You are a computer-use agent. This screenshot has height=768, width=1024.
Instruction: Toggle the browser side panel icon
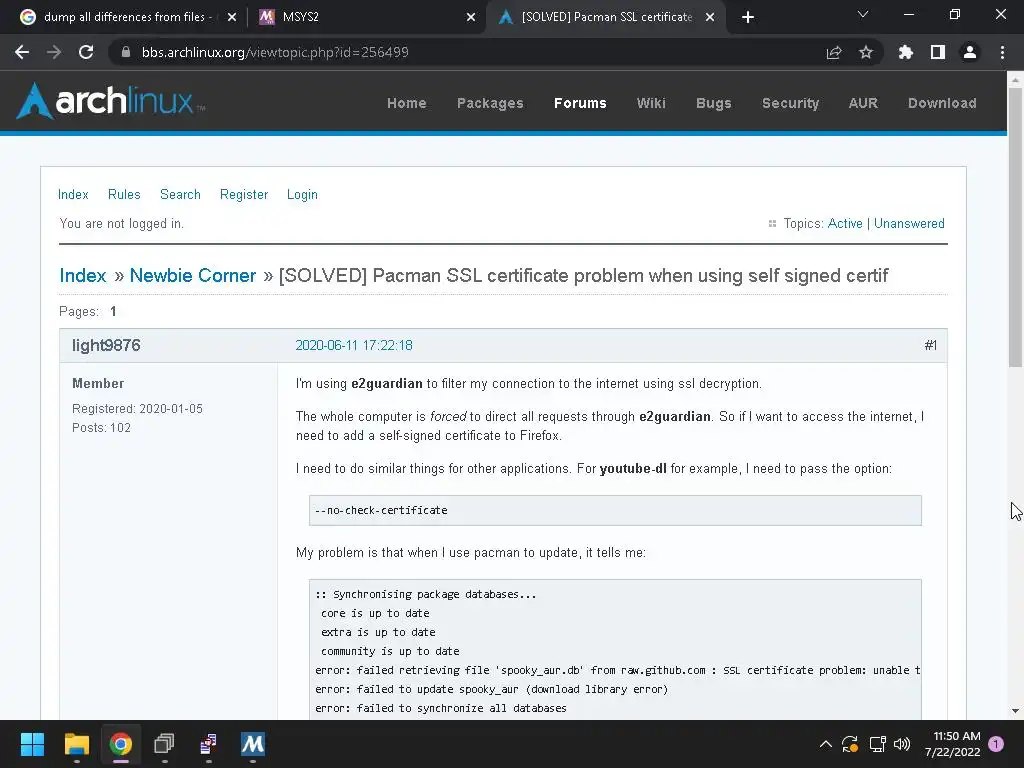[x=938, y=52]
